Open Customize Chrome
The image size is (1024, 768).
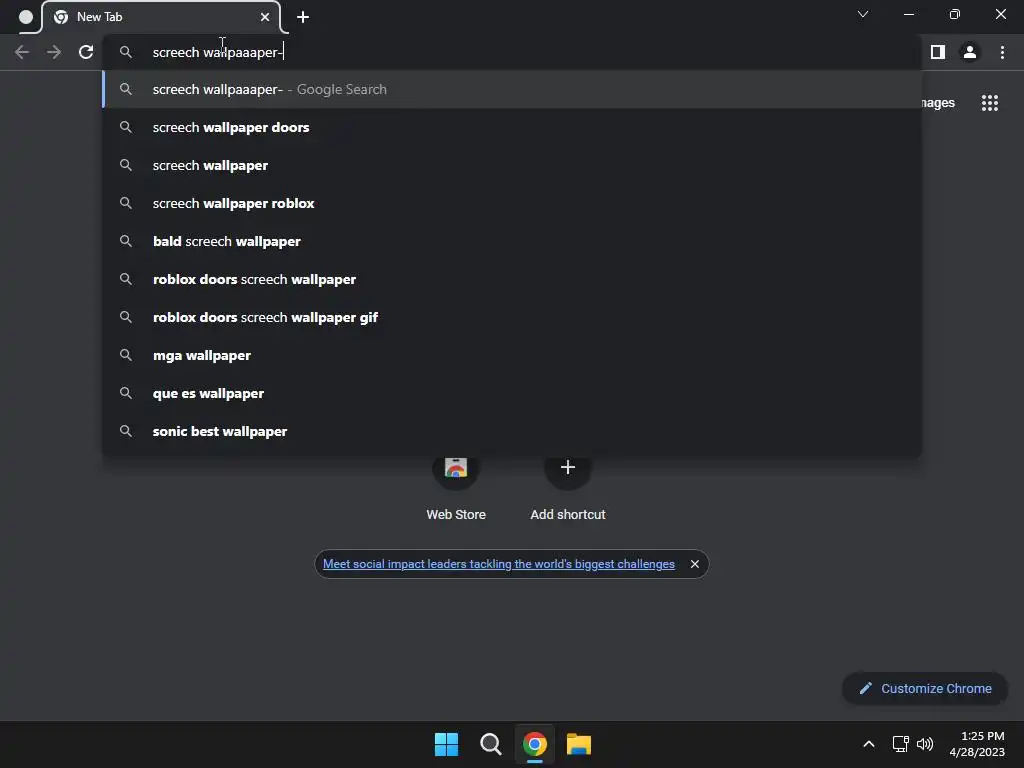pos(925,688)
